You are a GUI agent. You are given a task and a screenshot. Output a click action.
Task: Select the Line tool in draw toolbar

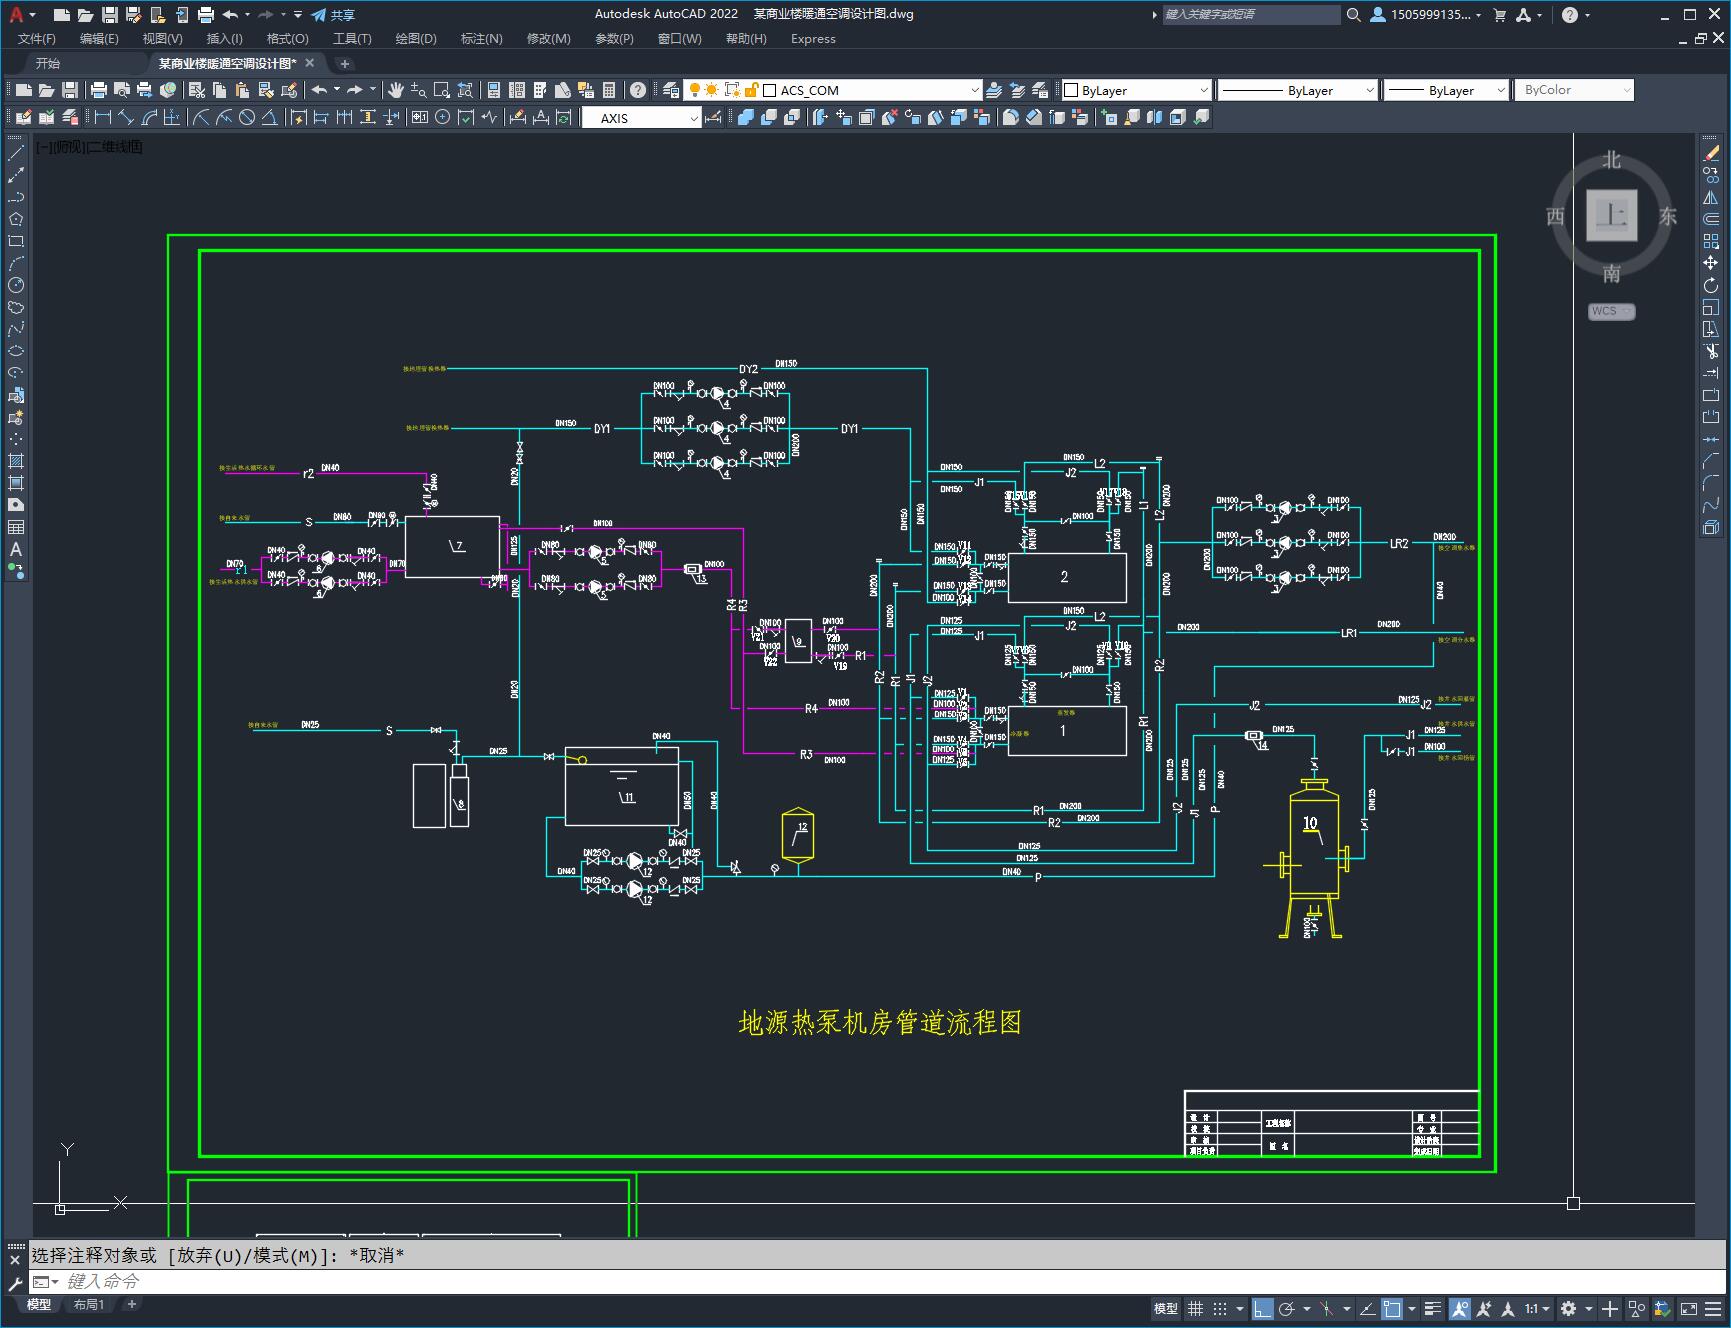pos(16,153)
